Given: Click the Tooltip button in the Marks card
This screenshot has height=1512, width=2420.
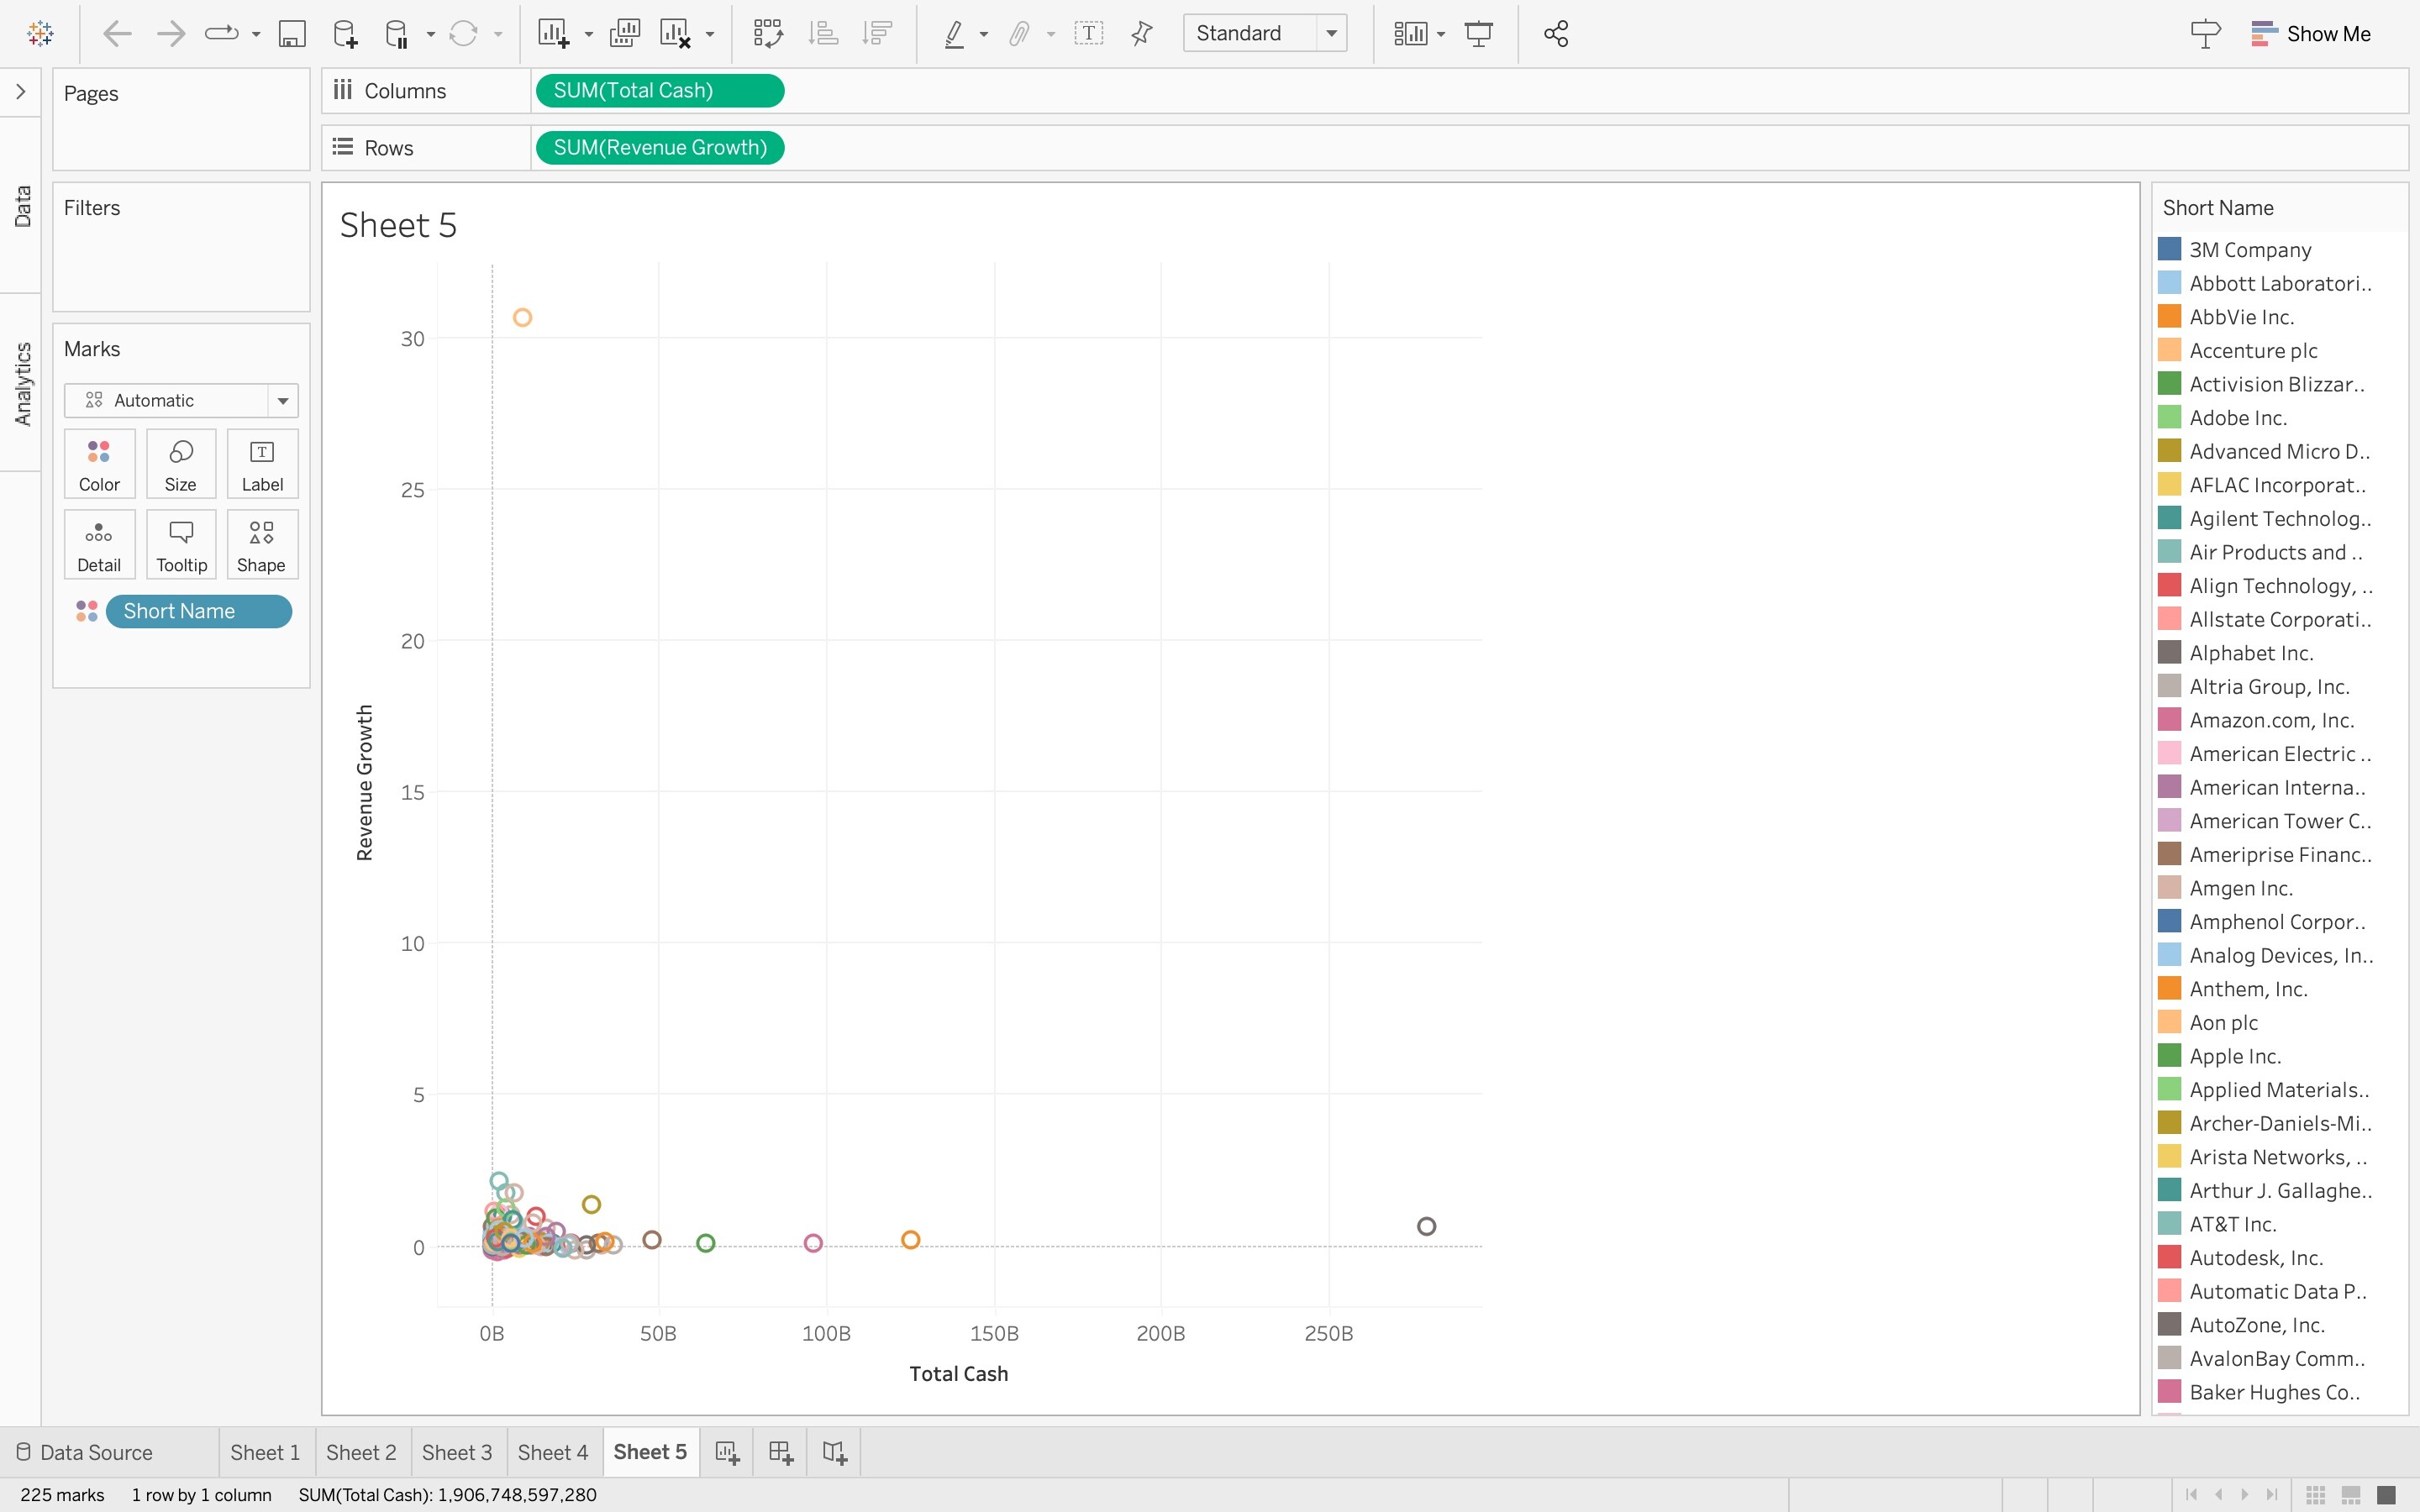Looking at the screenshot, I should 181,545.
